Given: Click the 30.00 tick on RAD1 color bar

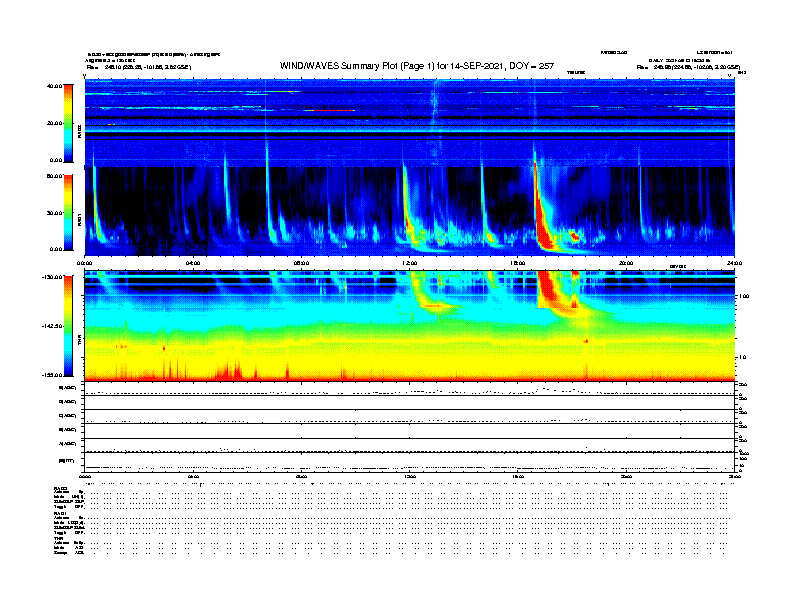Looking at the screenshot, I should 54,213.
